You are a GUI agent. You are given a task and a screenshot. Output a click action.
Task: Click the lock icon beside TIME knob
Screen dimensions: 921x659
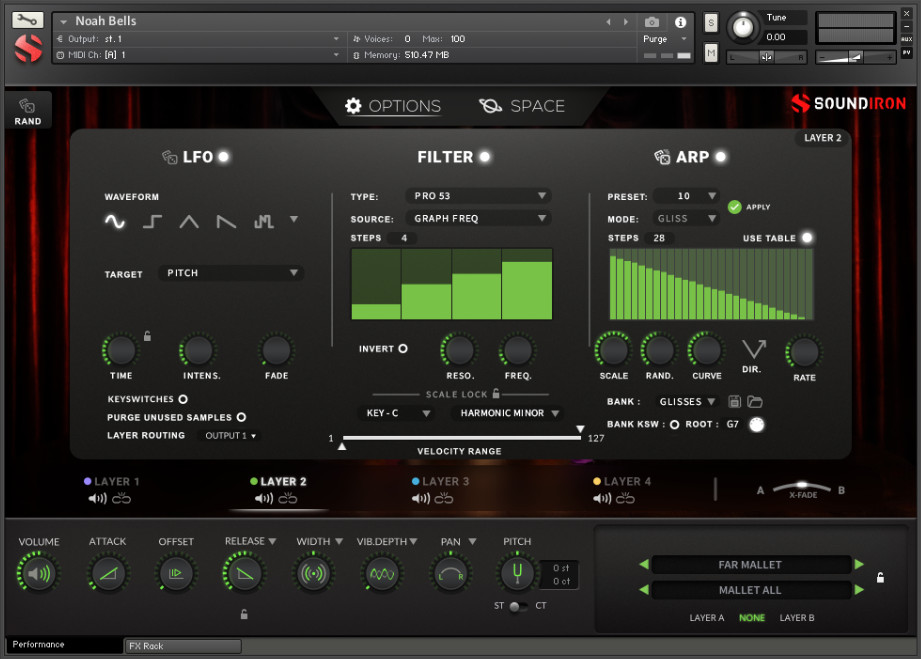point(147,336)
